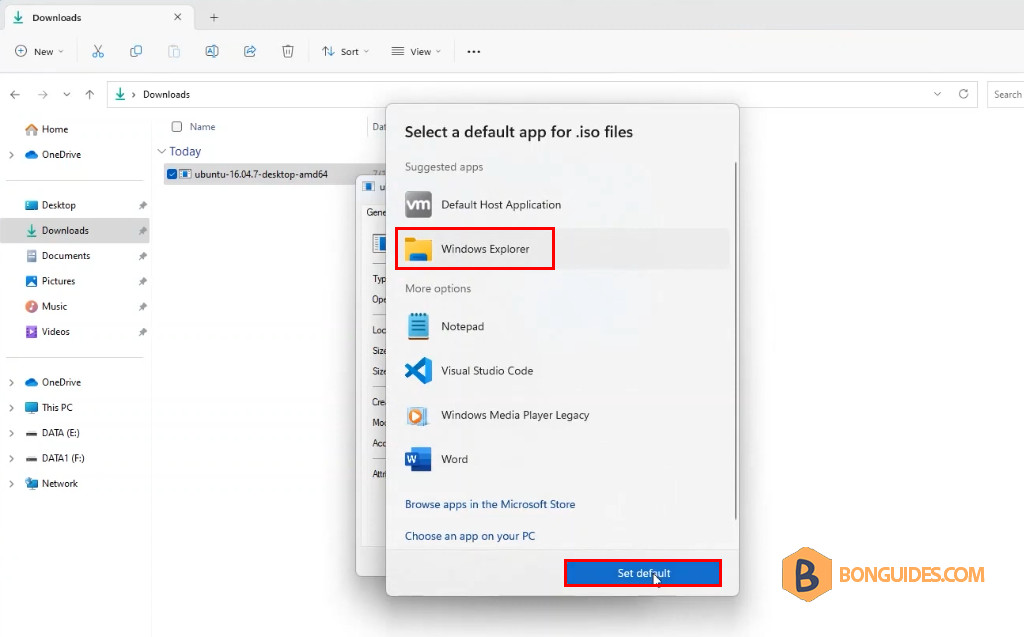
Task: Open the View dropdown menu
Action: tap(416, 52)
